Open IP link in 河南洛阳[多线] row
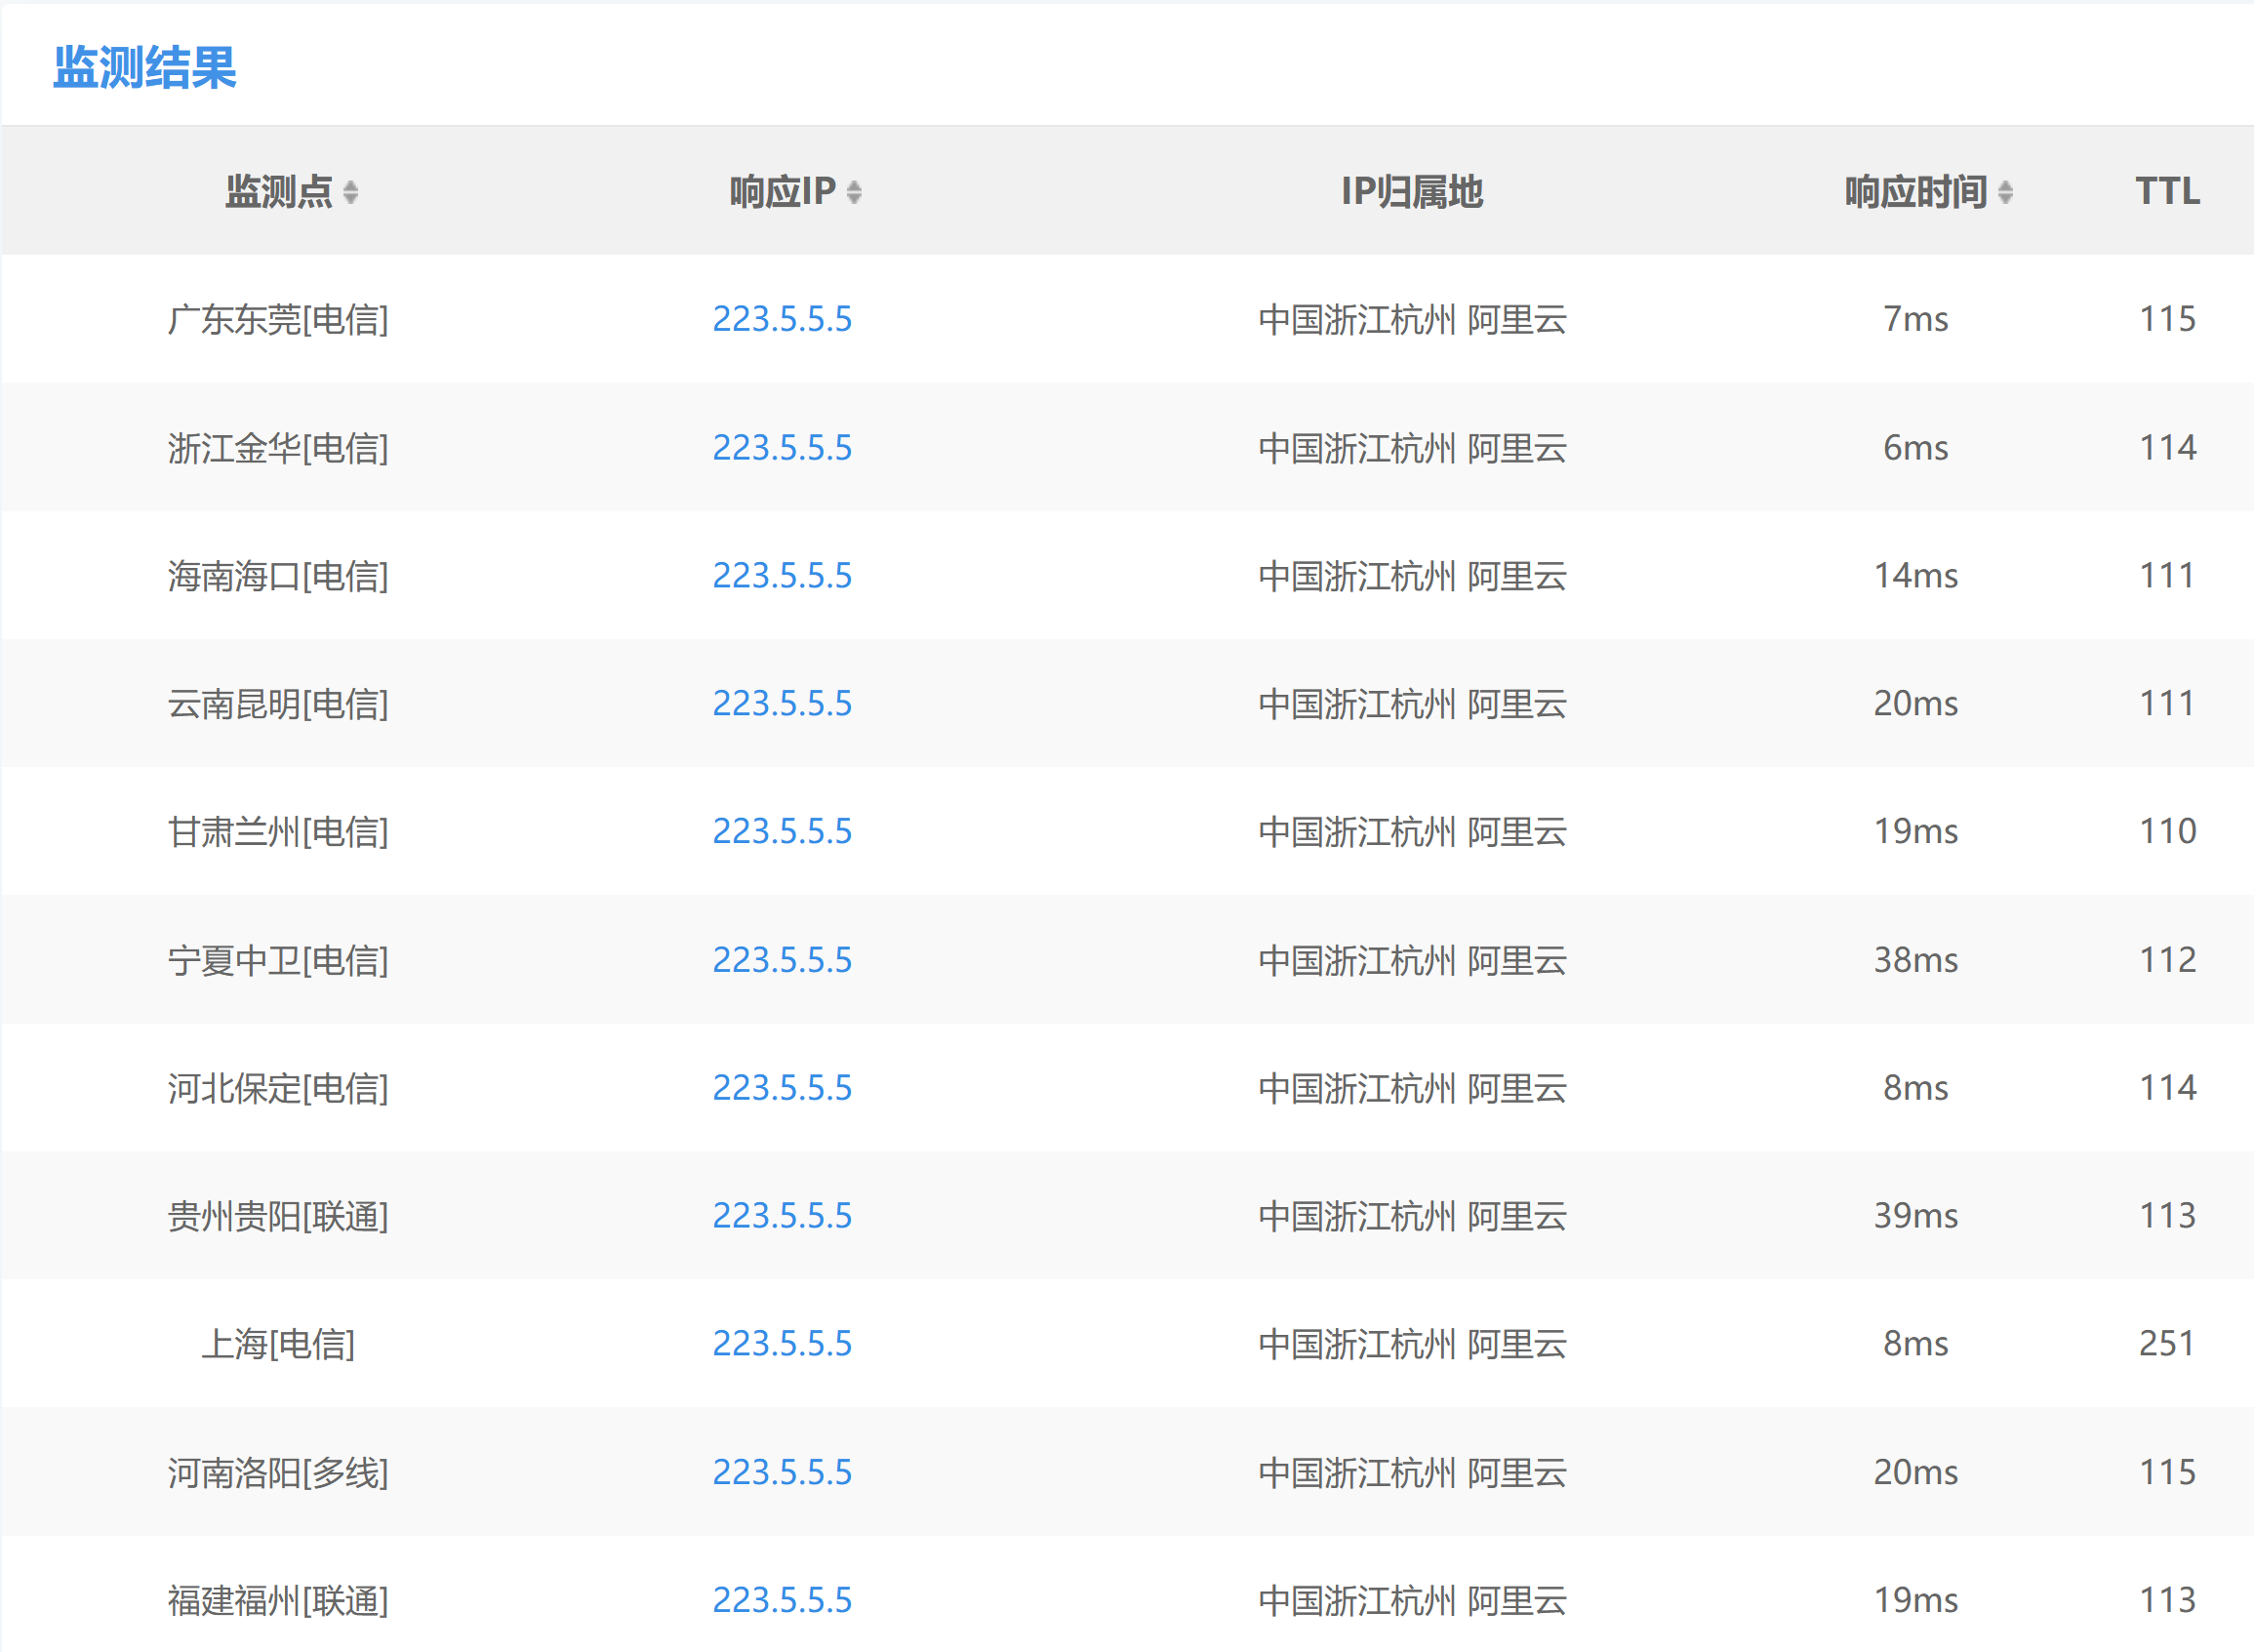 (x=781, y=1472)
